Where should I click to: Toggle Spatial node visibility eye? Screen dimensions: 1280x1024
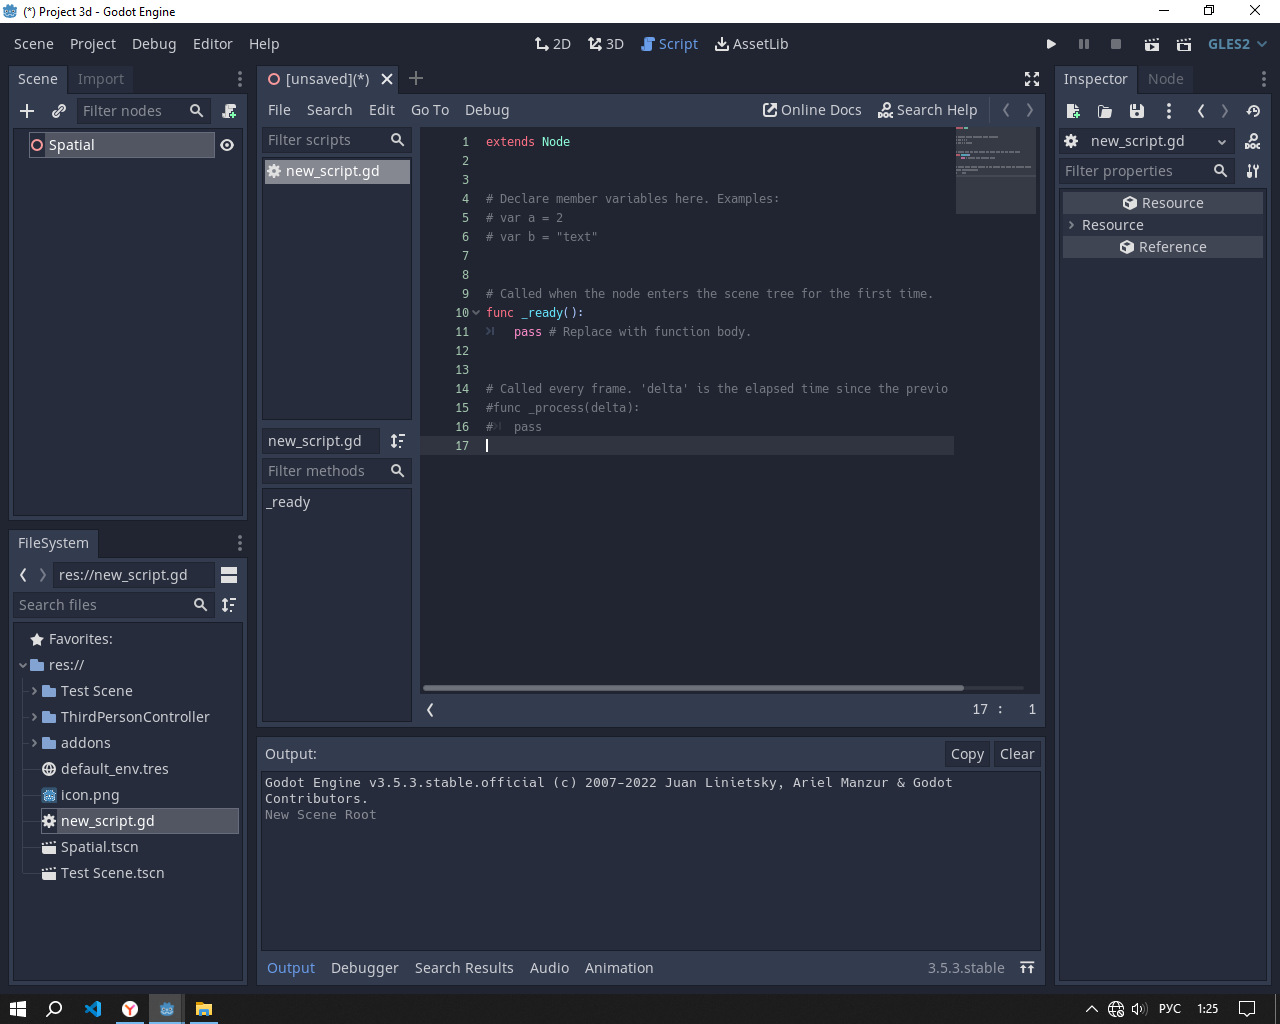(227, 145)
